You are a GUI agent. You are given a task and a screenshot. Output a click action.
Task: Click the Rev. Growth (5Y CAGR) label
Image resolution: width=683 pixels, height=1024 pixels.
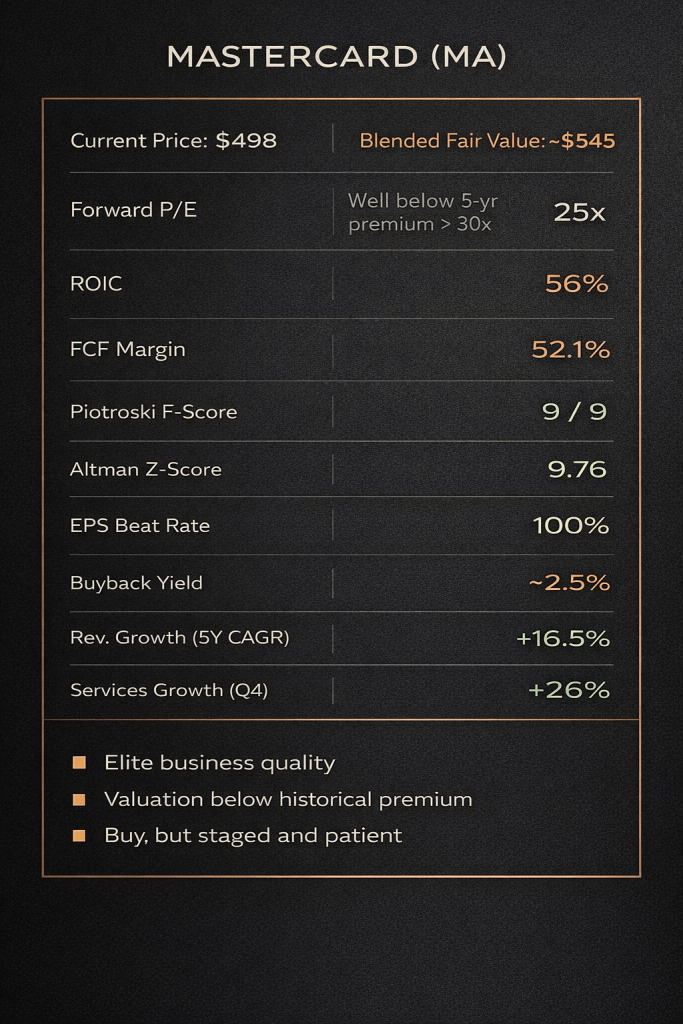pyautogui.click(x=180, y=637)
